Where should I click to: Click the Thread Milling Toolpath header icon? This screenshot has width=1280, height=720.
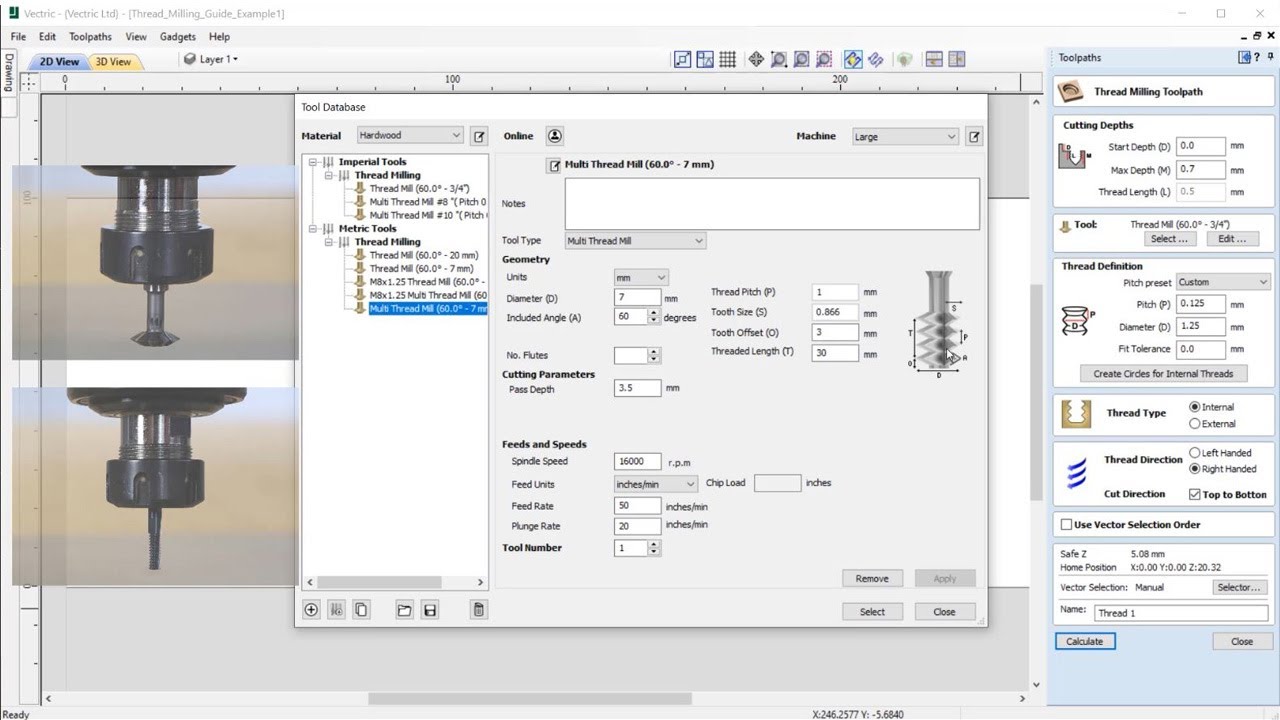1071,91
